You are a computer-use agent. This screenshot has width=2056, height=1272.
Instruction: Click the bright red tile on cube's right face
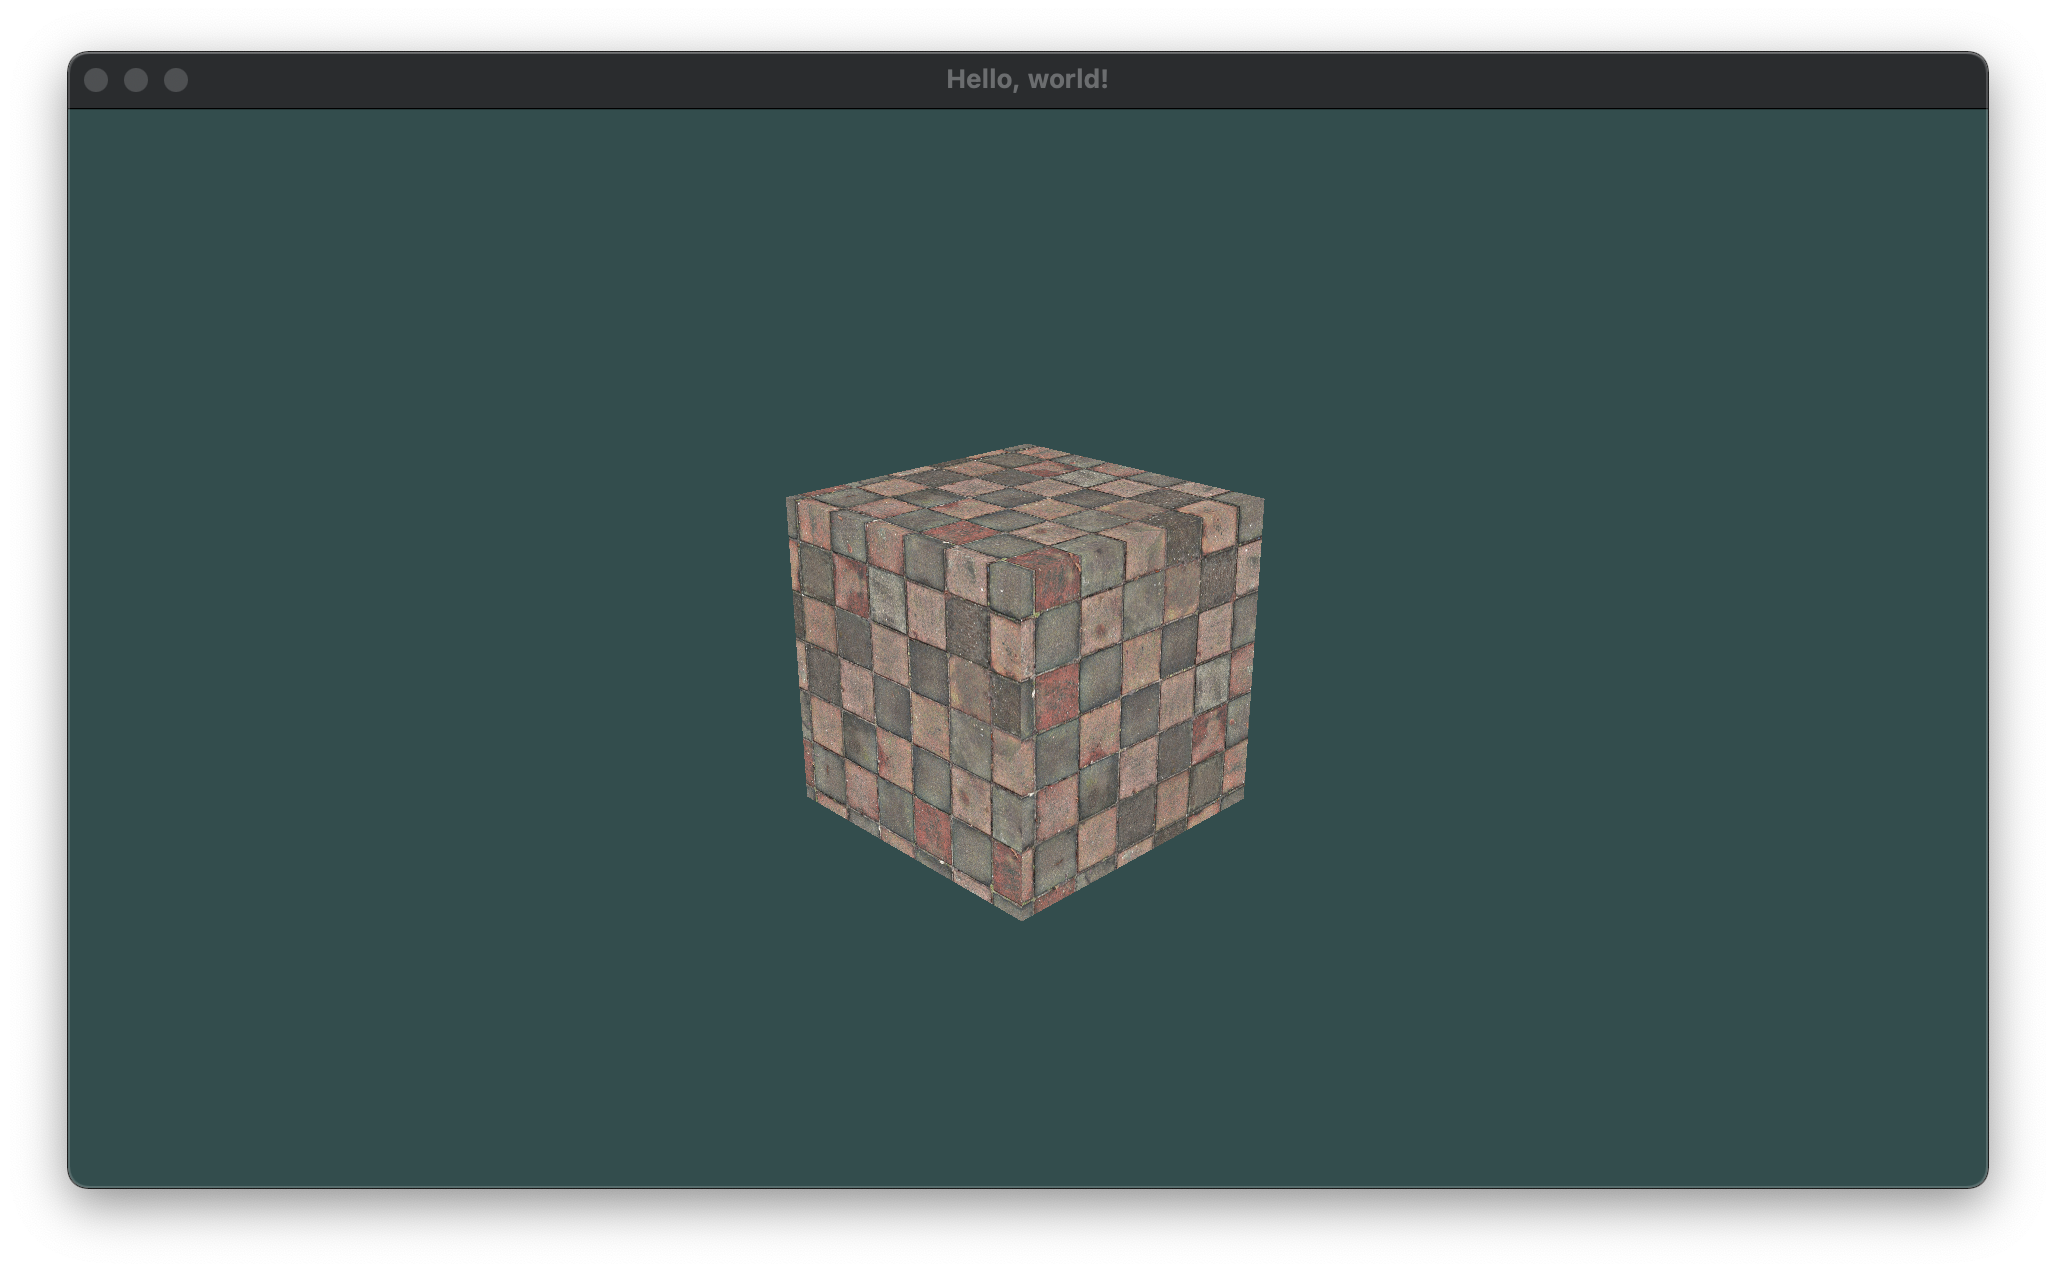coord(1057,697)
